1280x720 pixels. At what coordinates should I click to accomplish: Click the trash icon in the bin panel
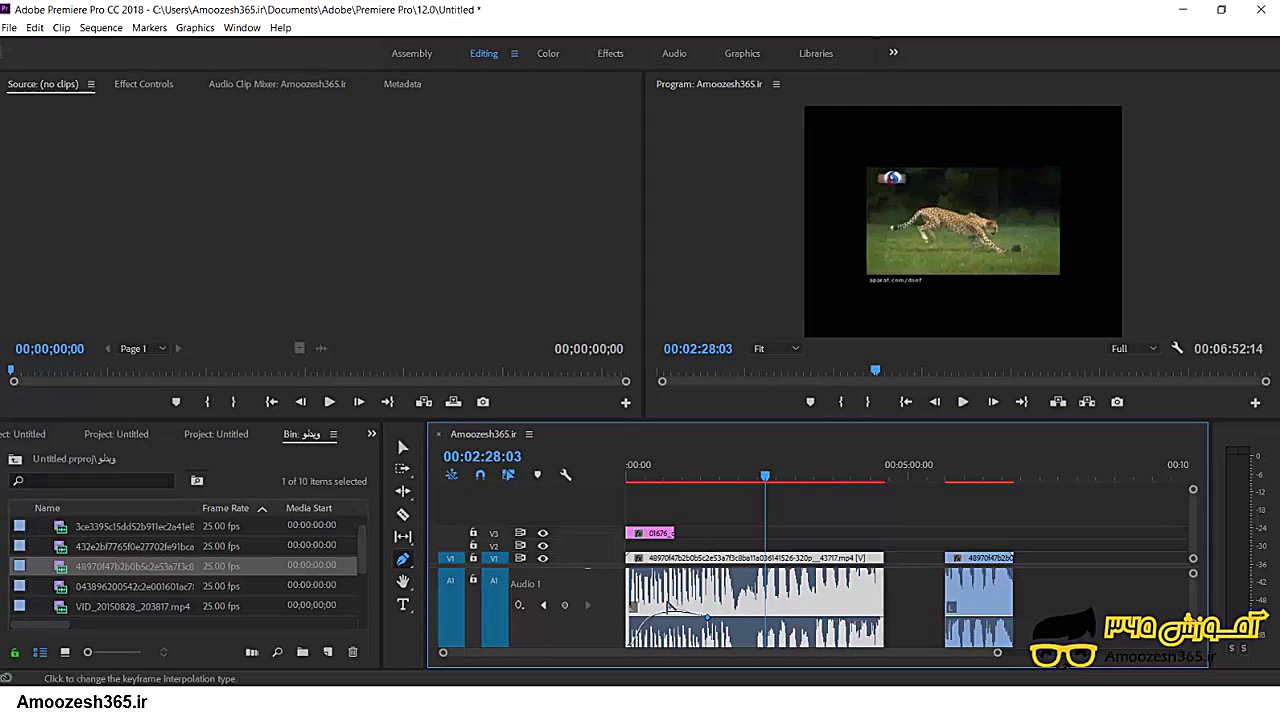tap(352, 652)
